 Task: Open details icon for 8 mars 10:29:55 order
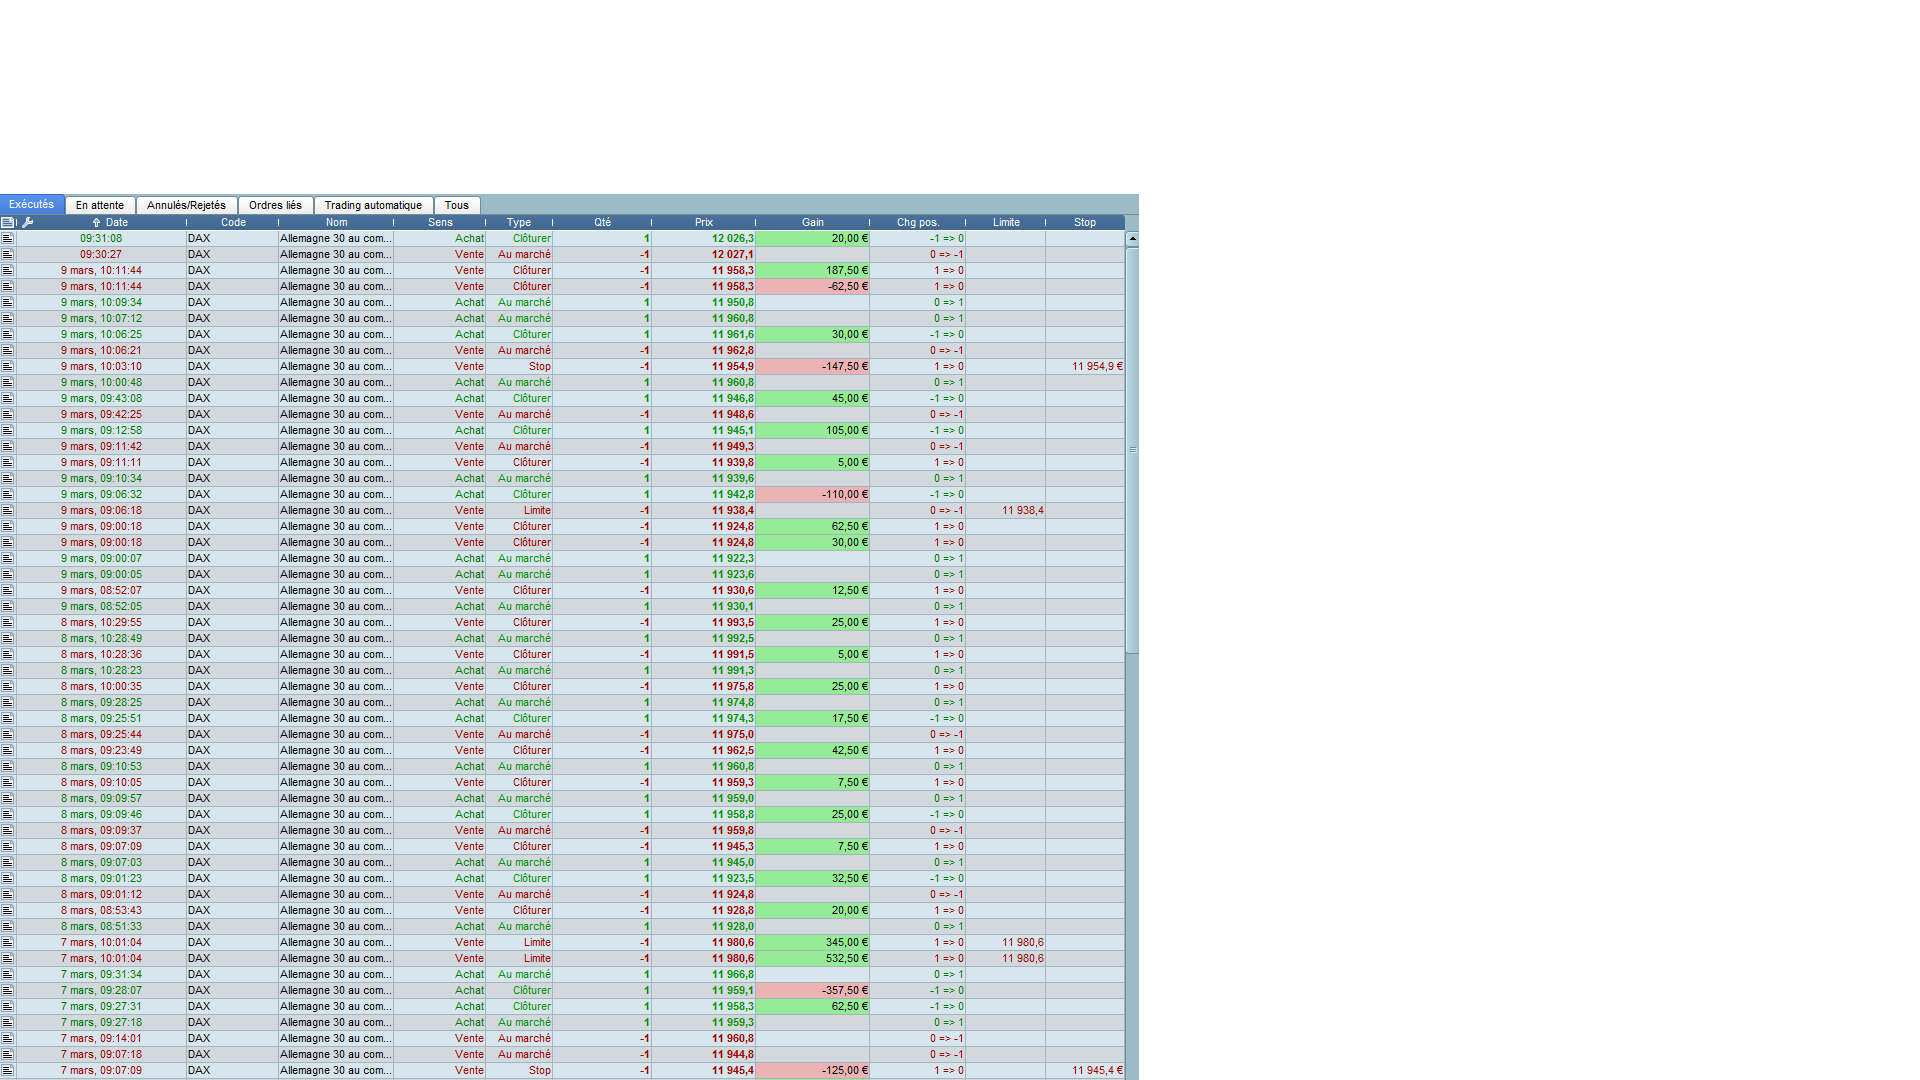click(7, 623)
